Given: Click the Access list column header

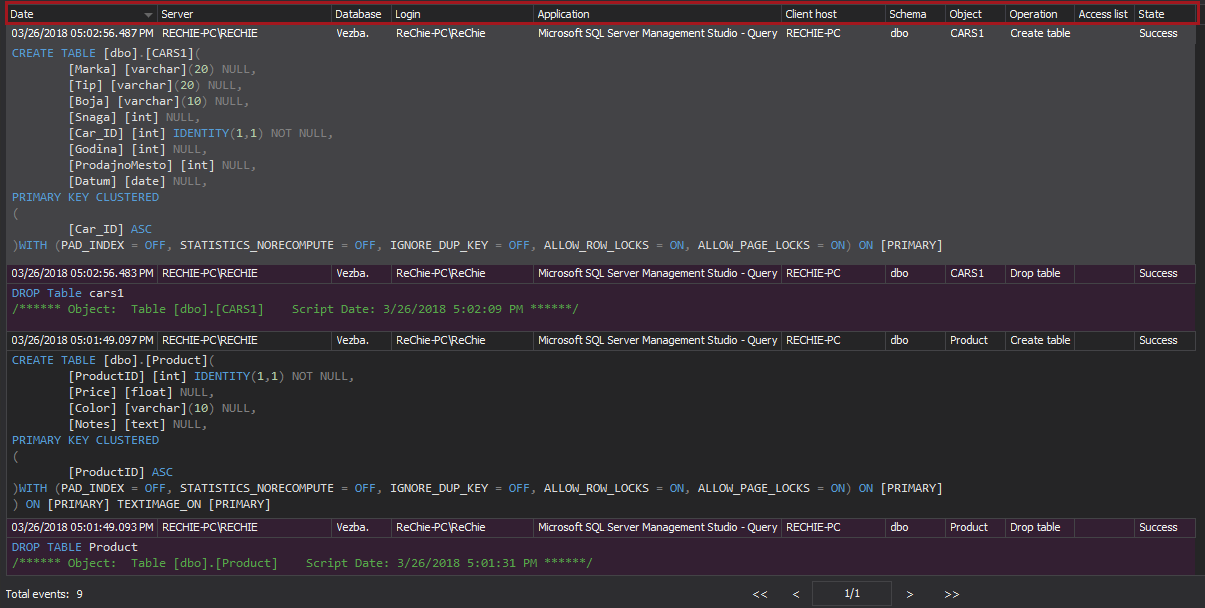Looking at the screenshot, I should pos(1104,14).
